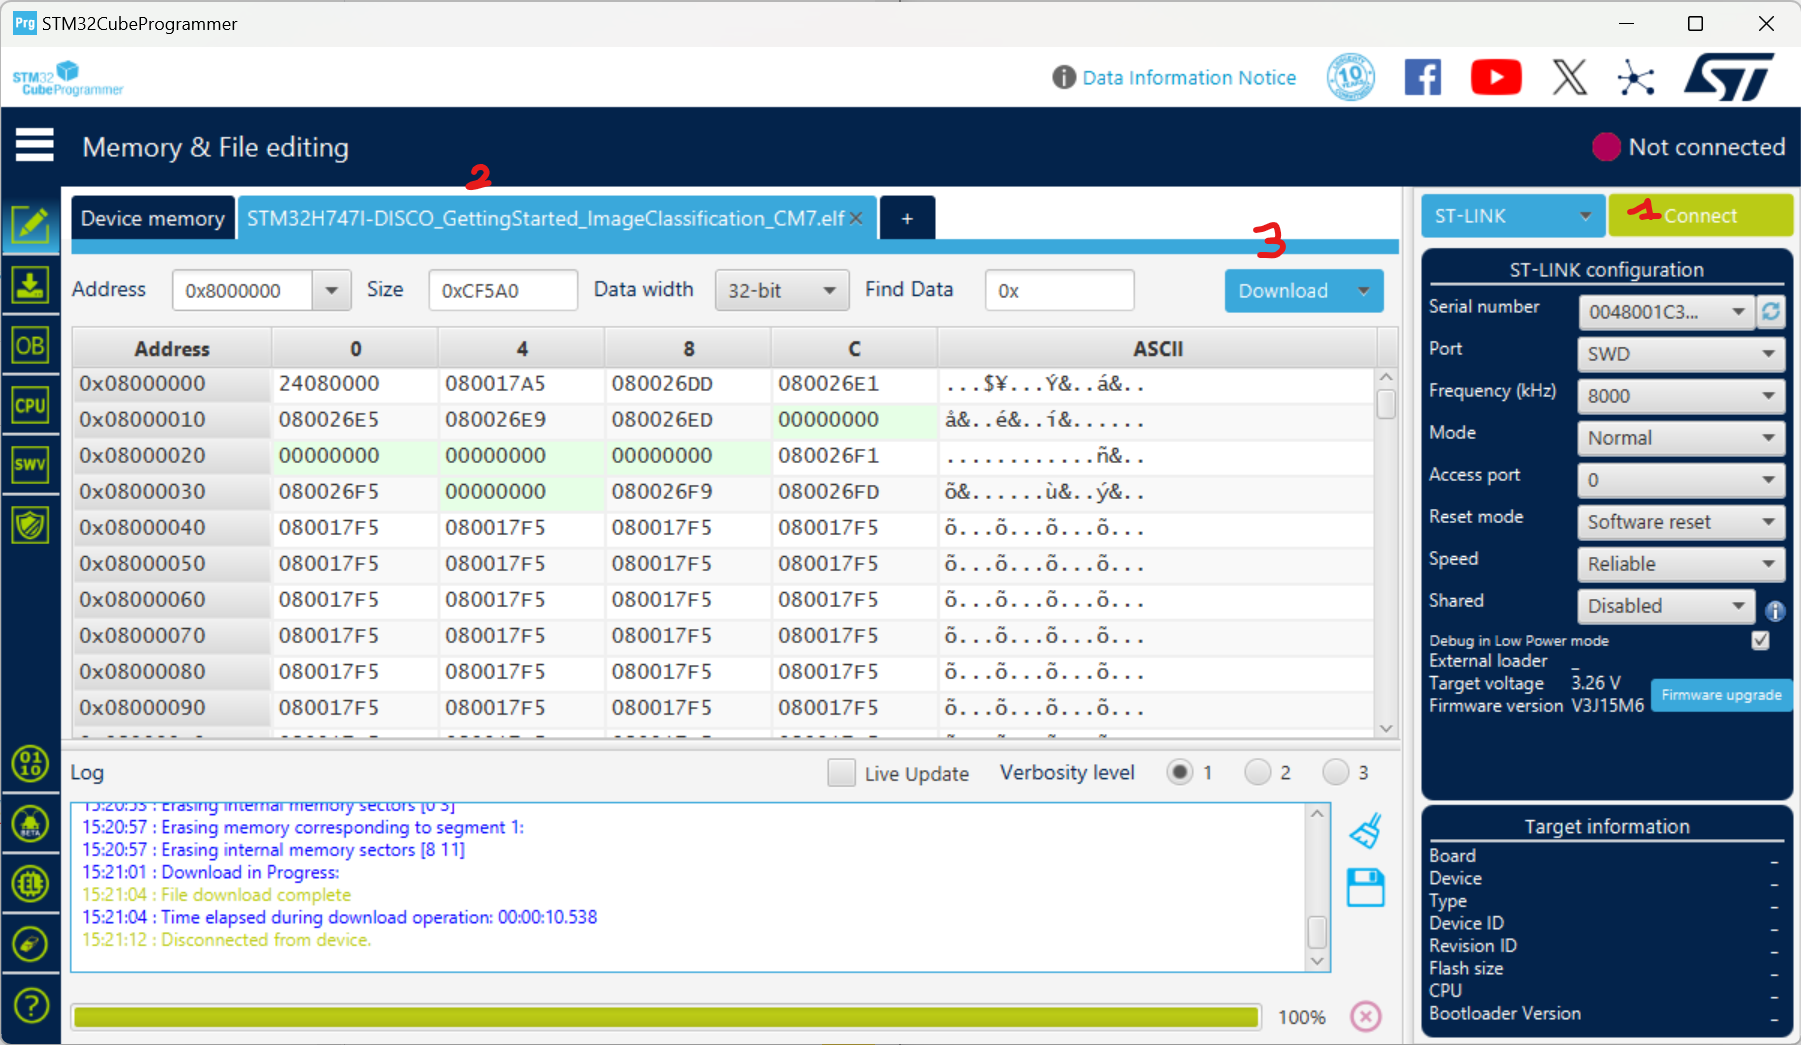Clear the log using the broom icon
This screenshot has width=1801, height=1045.
[x=1366, y=830]
